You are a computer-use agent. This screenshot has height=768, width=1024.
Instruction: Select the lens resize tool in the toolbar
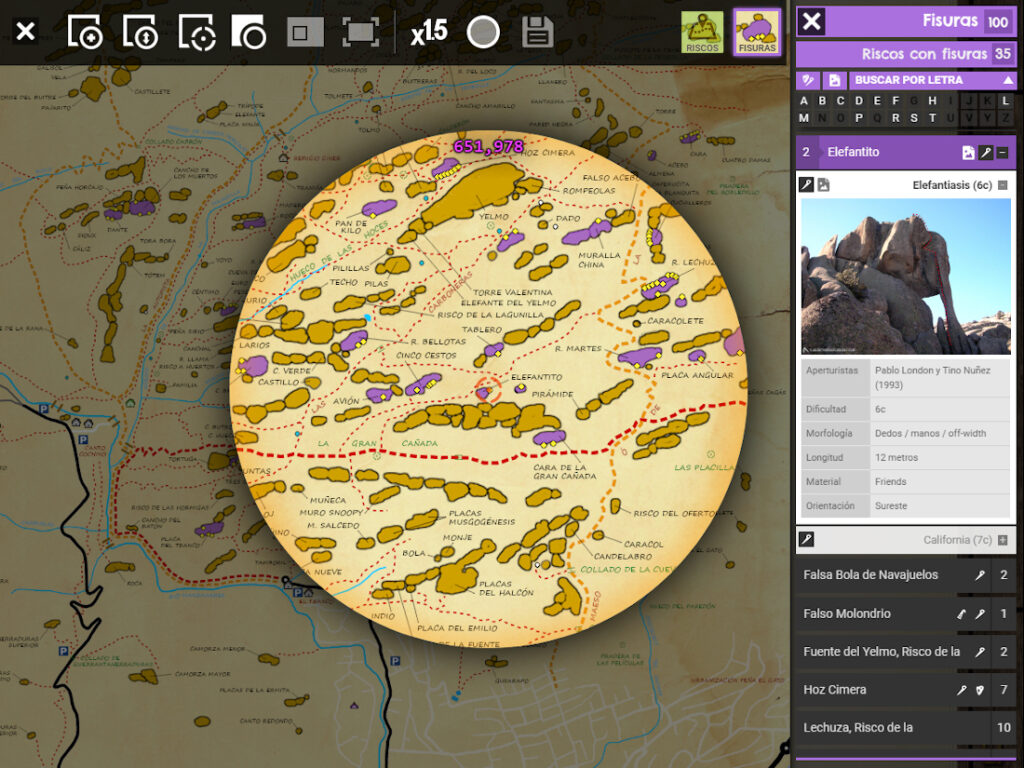(140, 33)
